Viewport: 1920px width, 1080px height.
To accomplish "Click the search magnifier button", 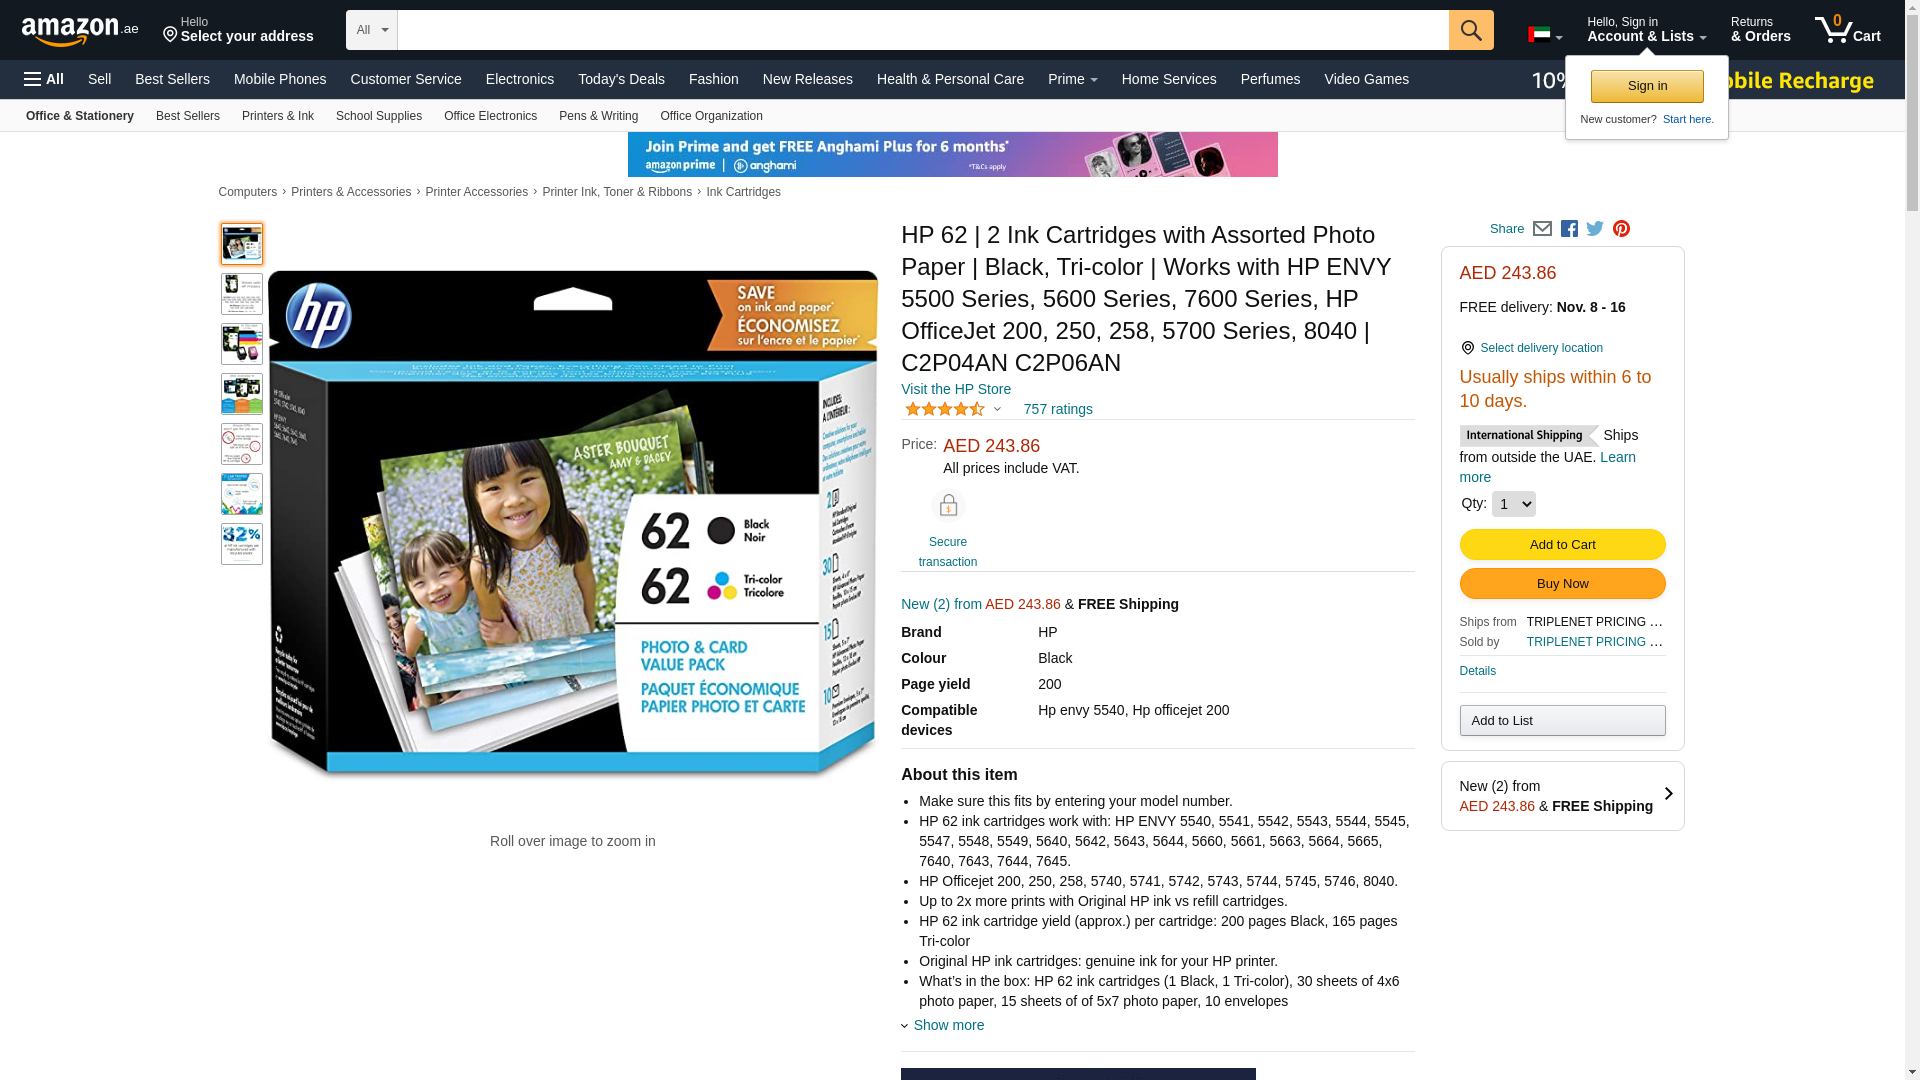I will click(x=1471, y=30).
